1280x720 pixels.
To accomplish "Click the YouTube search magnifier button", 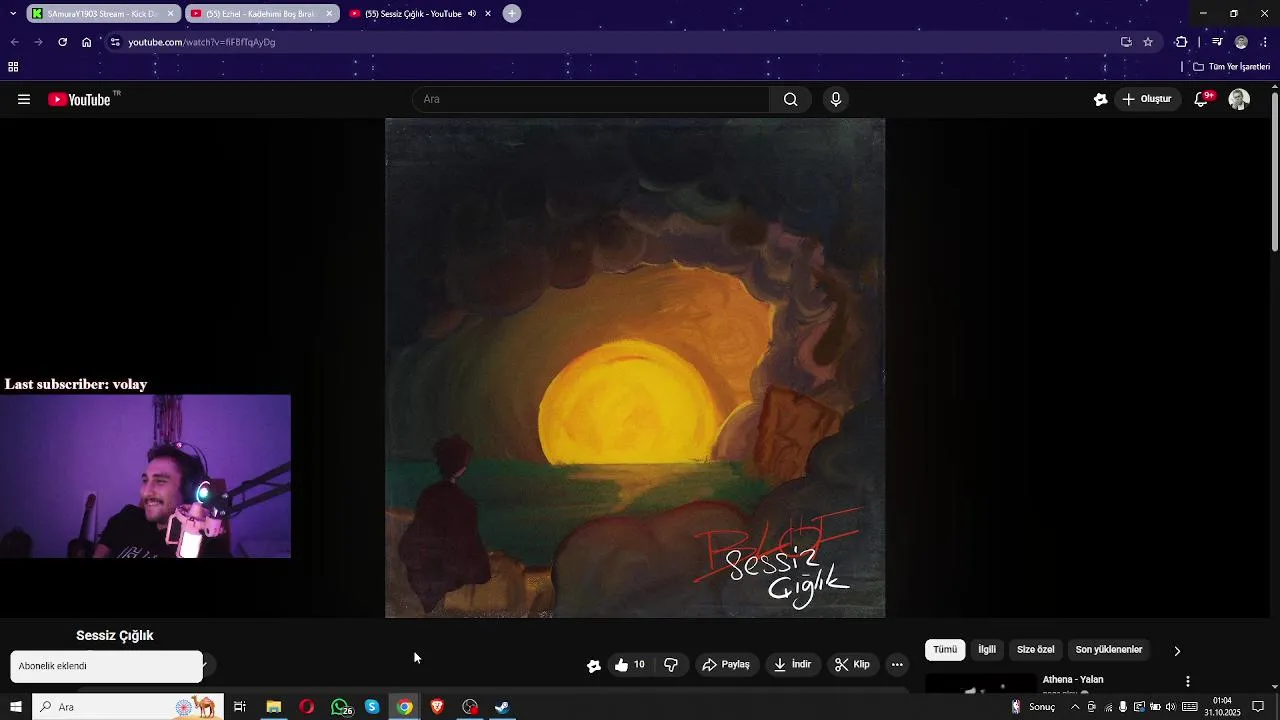I will (790, 99).
